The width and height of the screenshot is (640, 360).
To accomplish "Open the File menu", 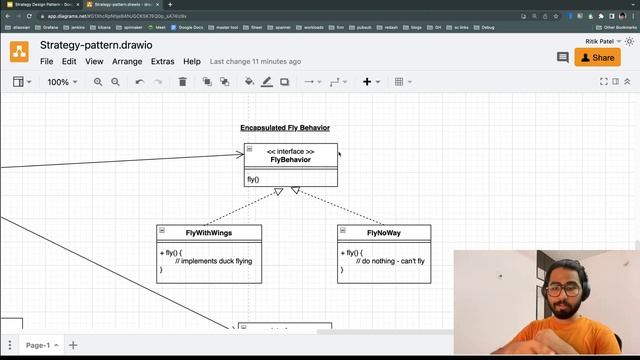I will pos(47,61).
